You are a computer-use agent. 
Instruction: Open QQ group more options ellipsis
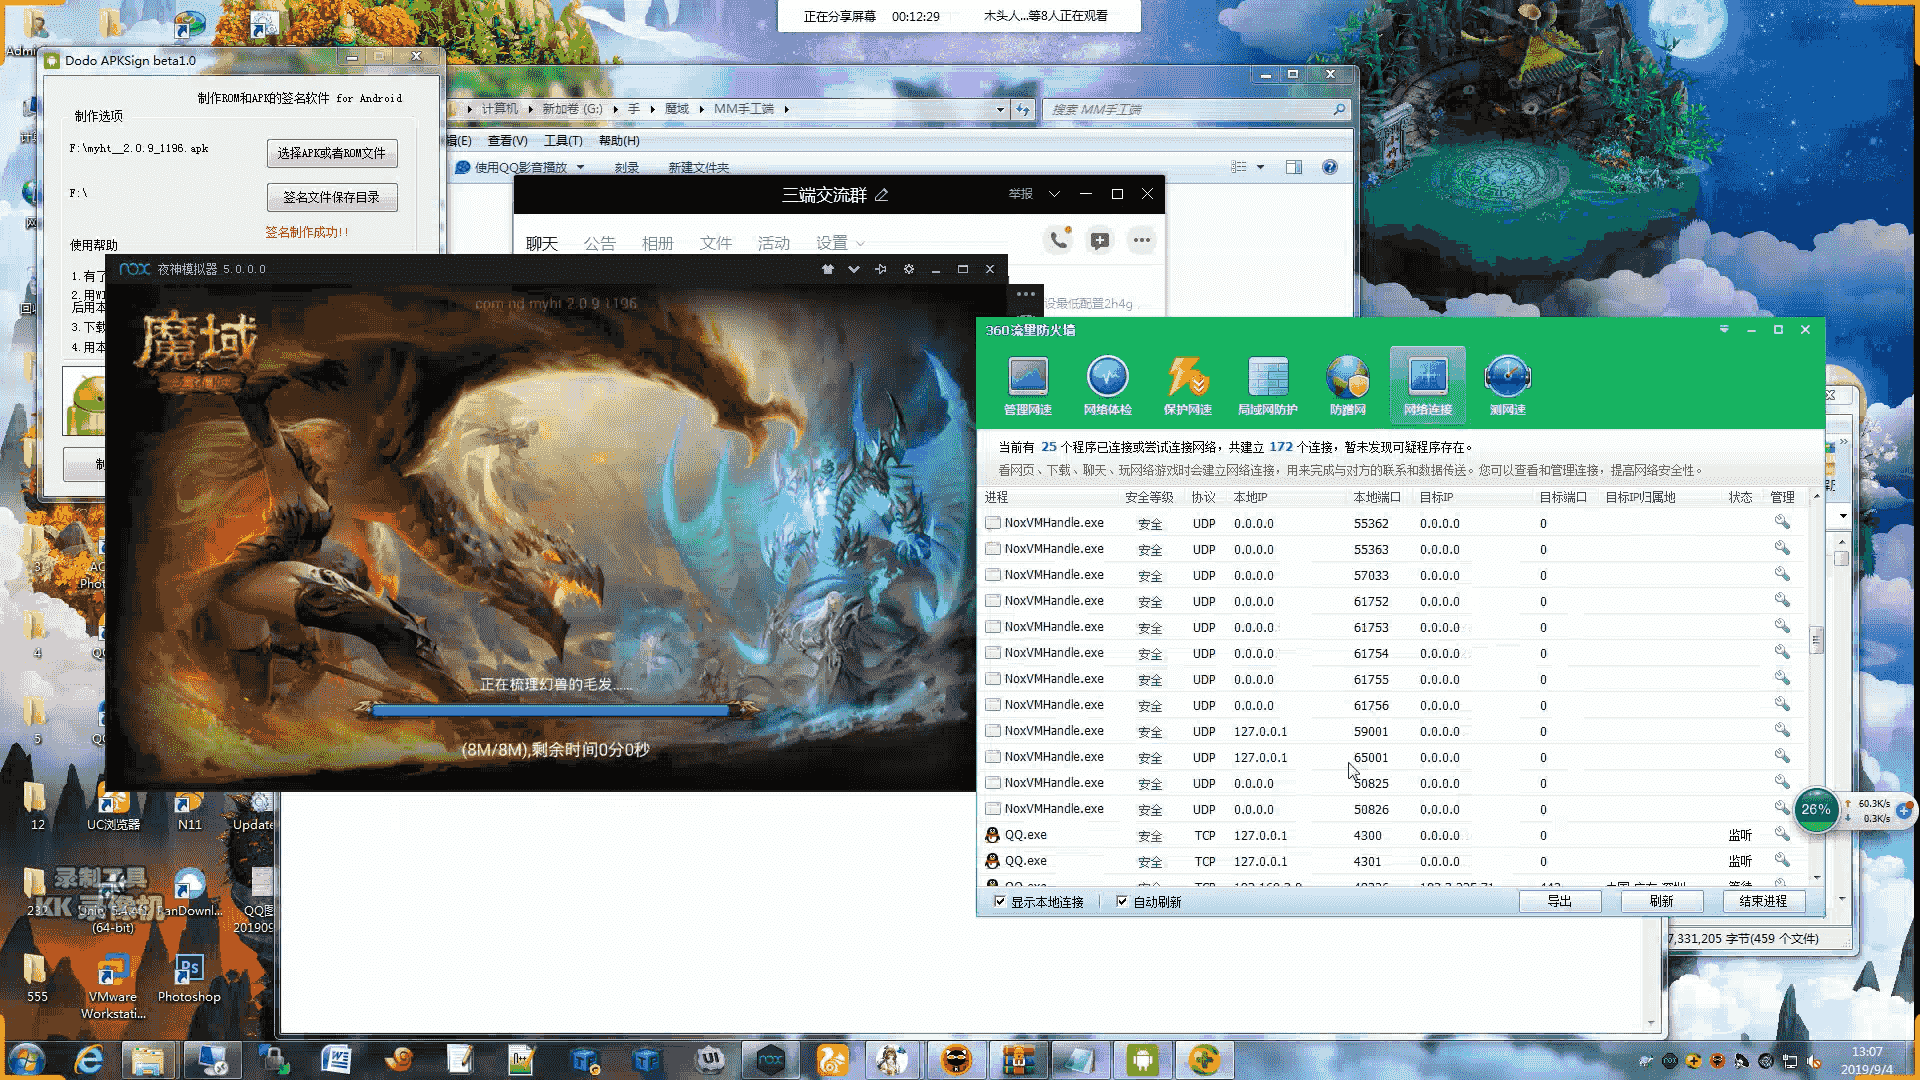[1141, 240]
